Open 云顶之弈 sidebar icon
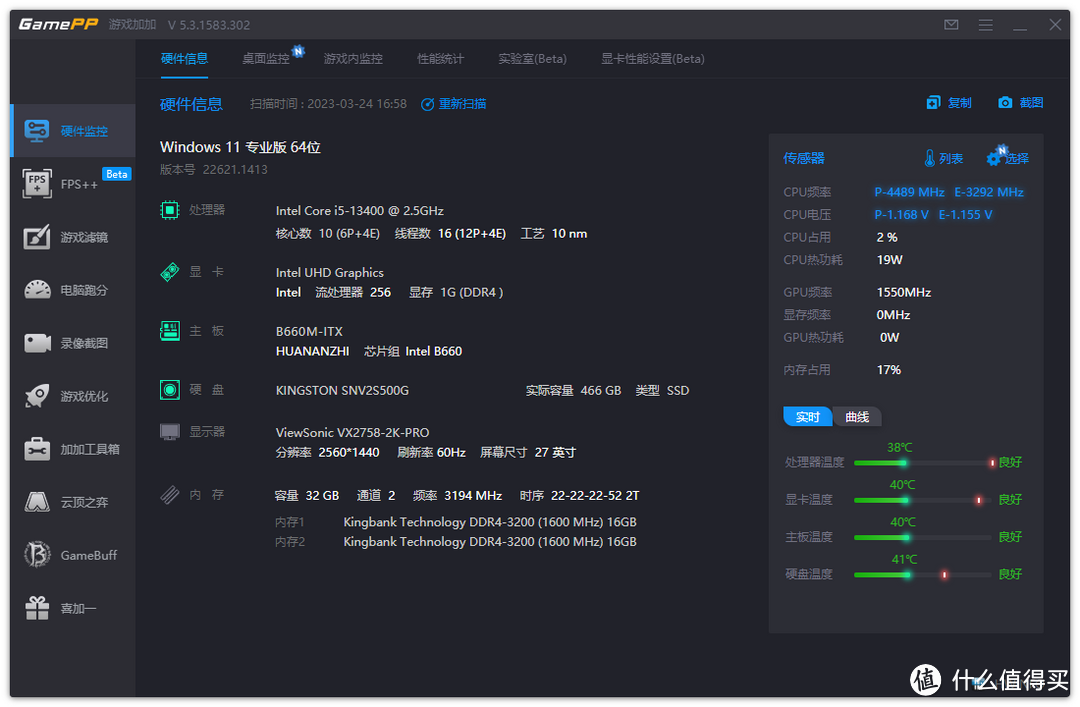This screenshot has width=1080, height=707. pos(37,502)
